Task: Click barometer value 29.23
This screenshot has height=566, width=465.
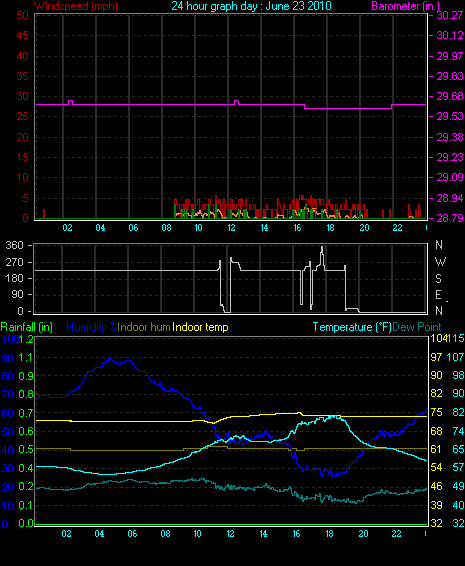Action: (450, 157)
